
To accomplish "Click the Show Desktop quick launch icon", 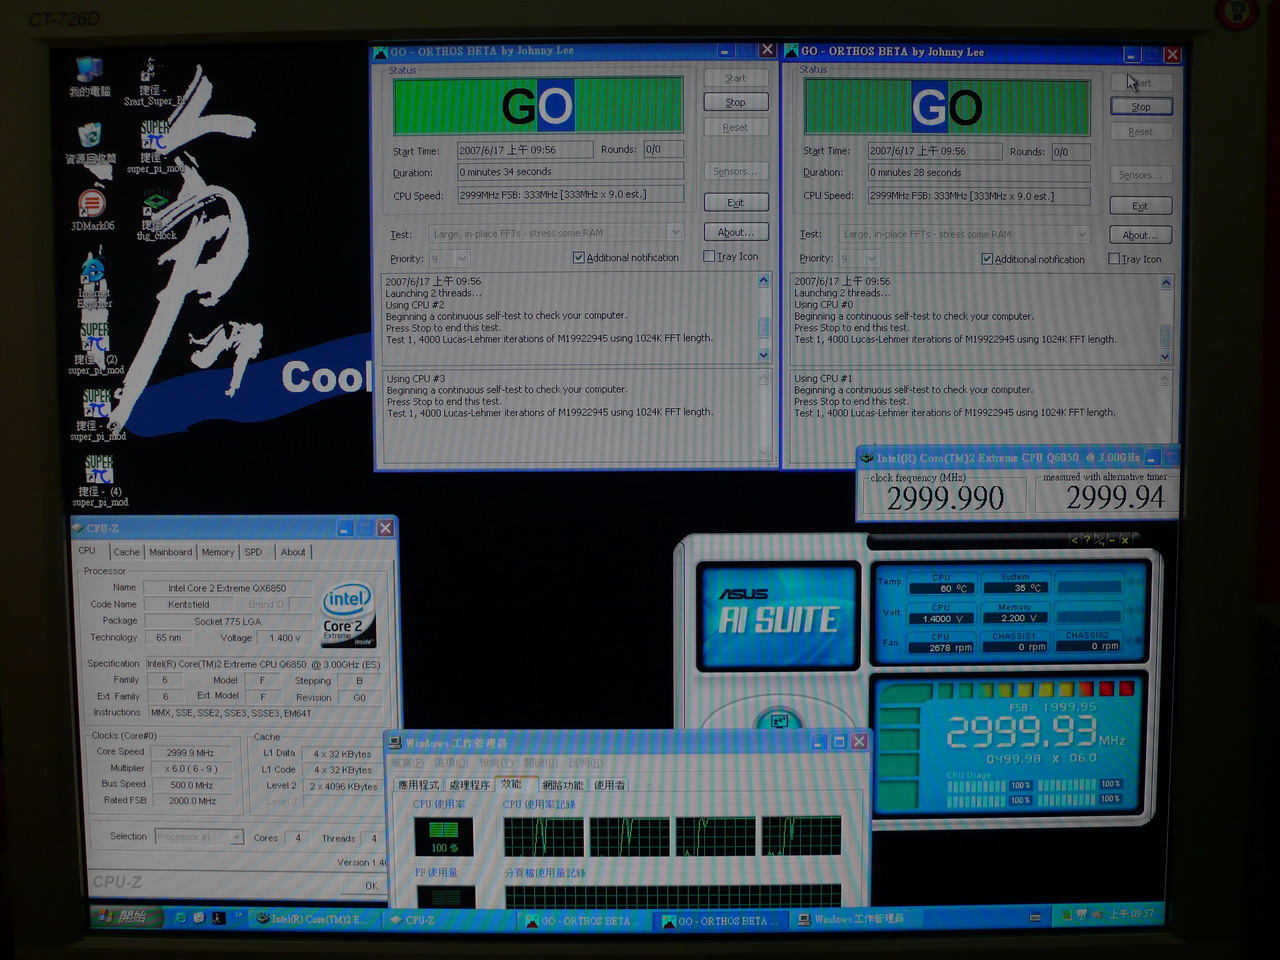I will click(199, 917).
